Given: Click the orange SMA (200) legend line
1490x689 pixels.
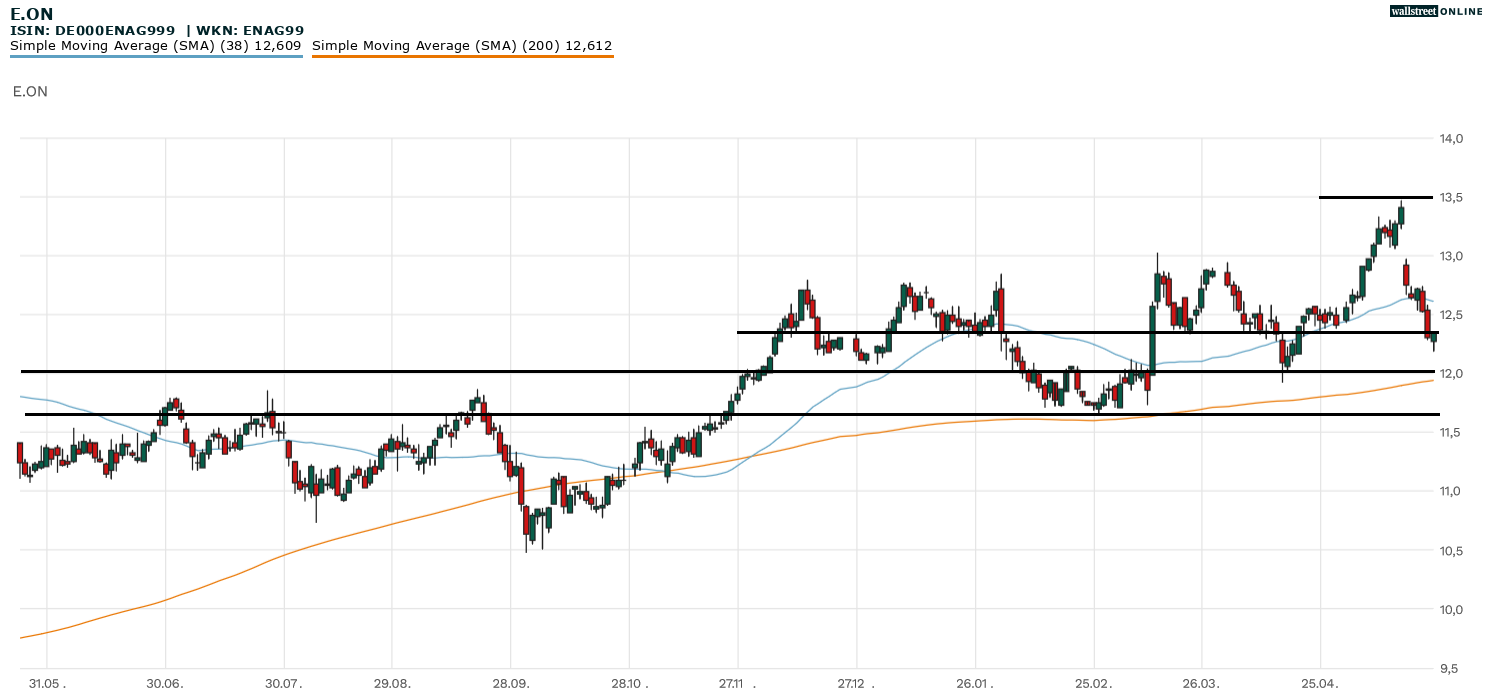Looking at the screenshot, I should pyautogui.click(x=462, y=57).
